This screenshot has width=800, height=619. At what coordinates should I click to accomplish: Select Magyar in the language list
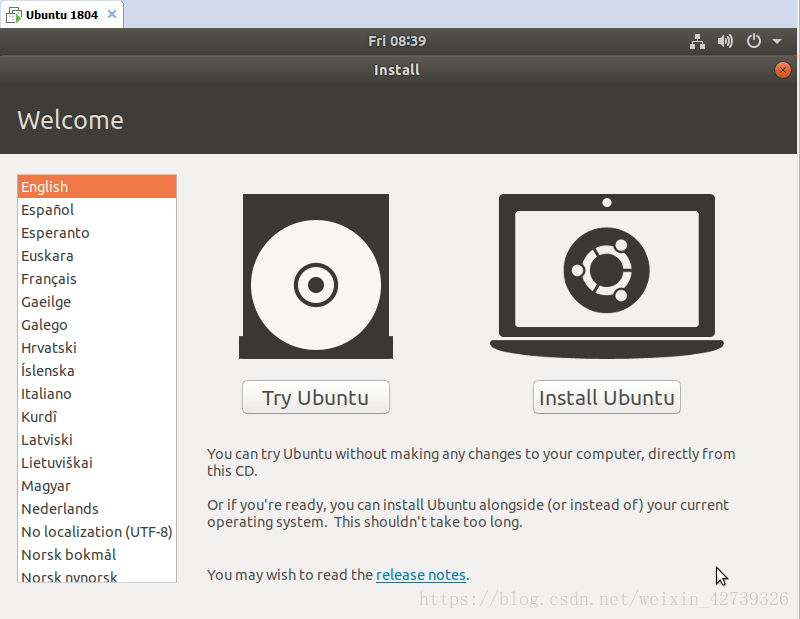[x=97, y=486]
